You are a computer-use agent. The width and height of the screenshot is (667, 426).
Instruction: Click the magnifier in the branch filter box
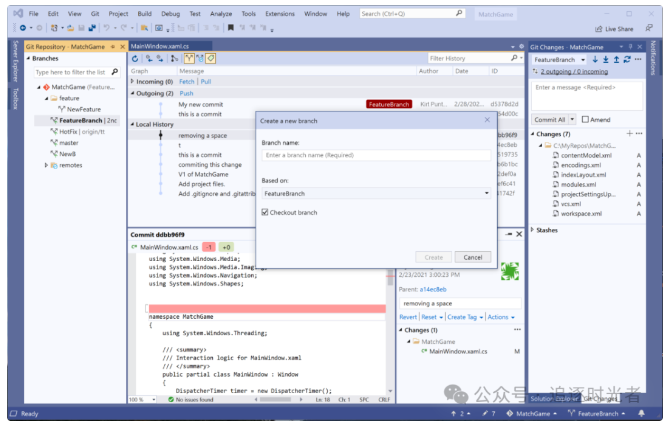click(114, 72)
